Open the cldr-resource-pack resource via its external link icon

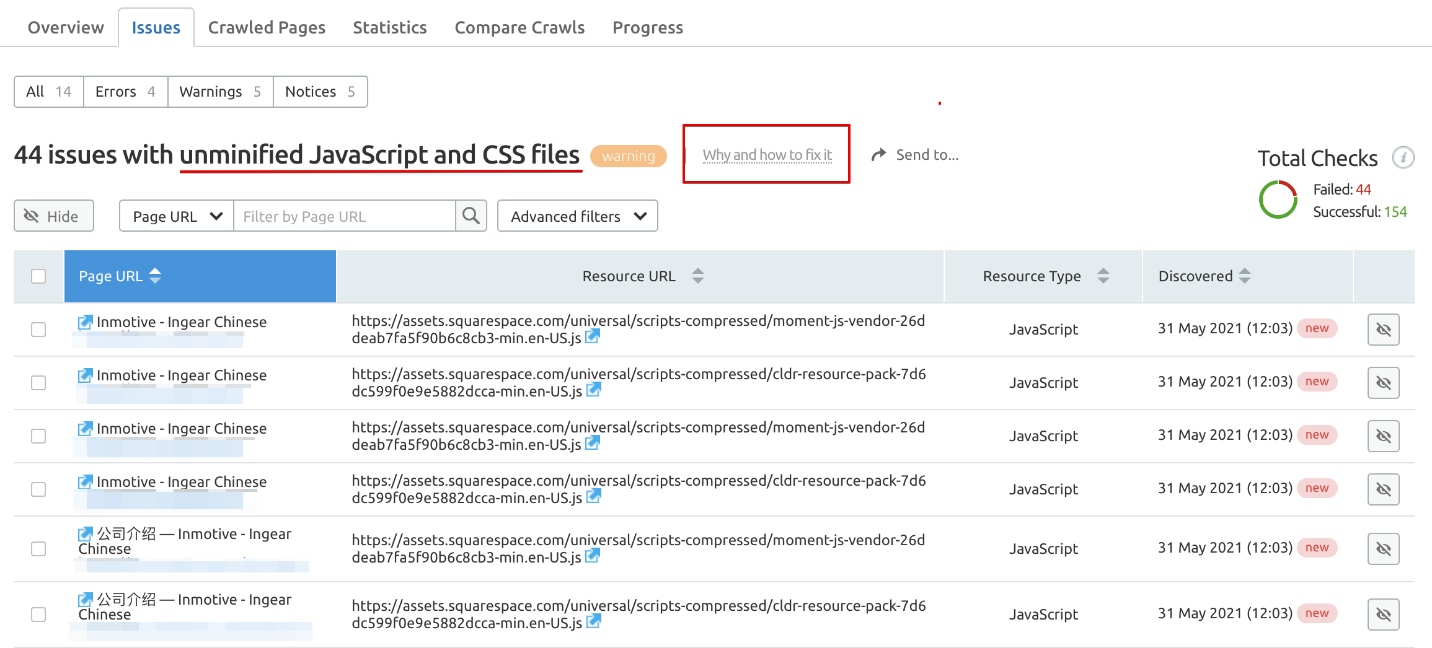(x=593, y=391)
